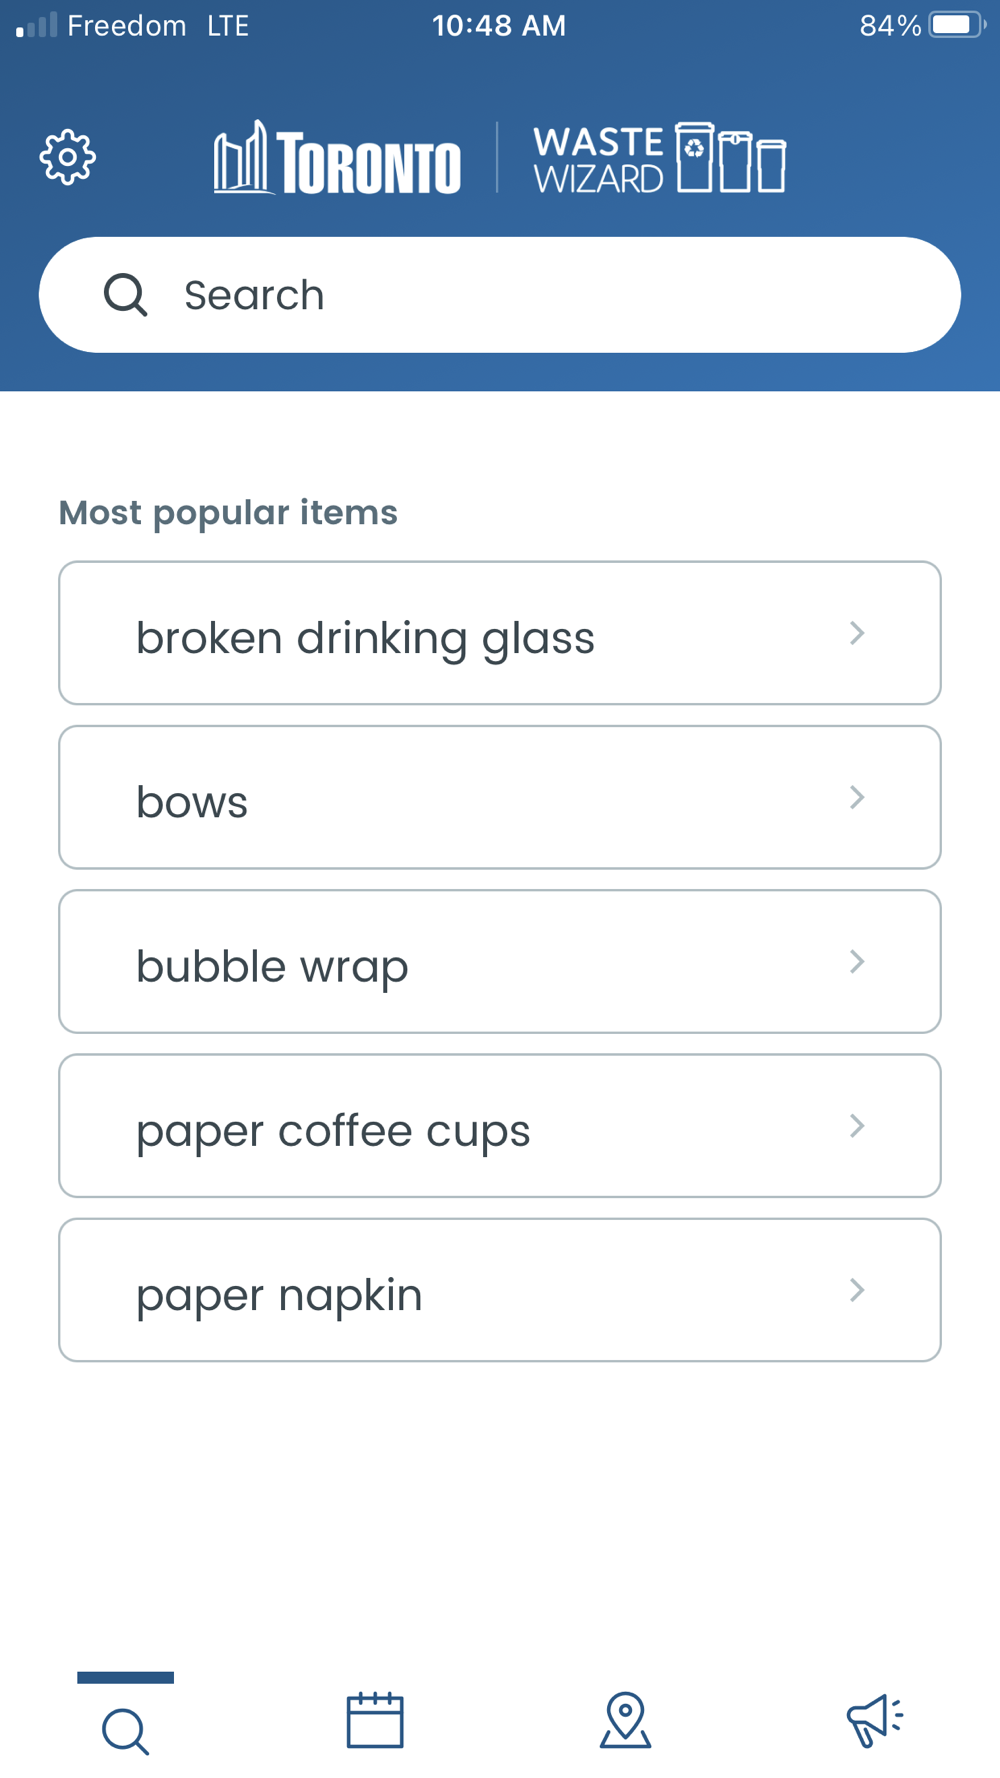
Task: Tap the City of Toronto logo
Action: coord(337,158)
